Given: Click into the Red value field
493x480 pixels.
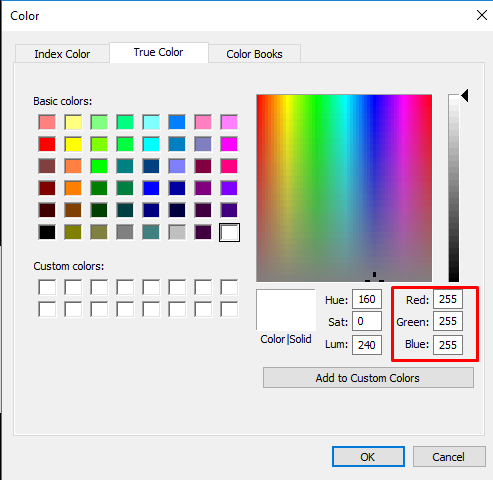Looking at the screenshot, I should [x=448, y=299].
